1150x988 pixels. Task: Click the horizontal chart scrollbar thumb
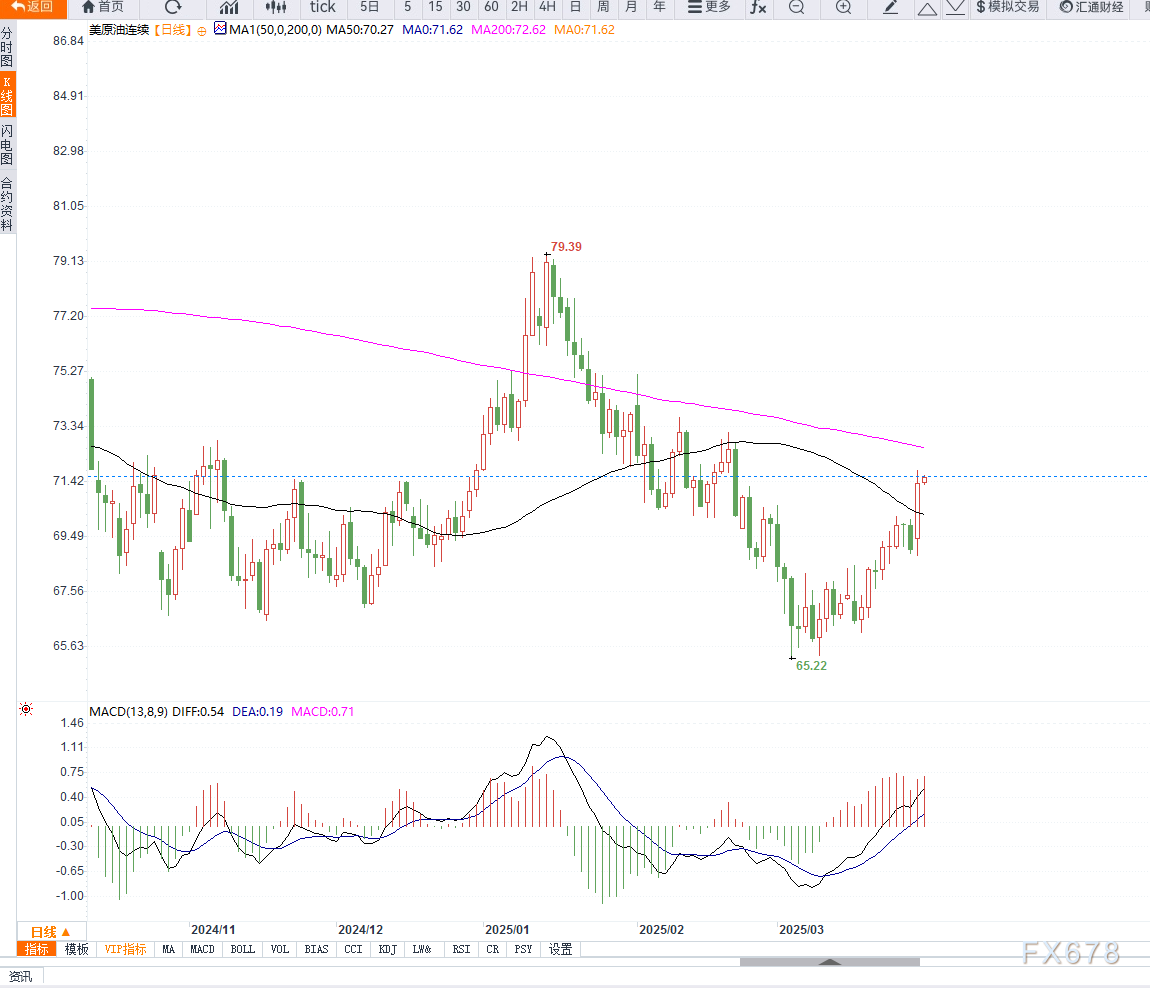point(829,962)
